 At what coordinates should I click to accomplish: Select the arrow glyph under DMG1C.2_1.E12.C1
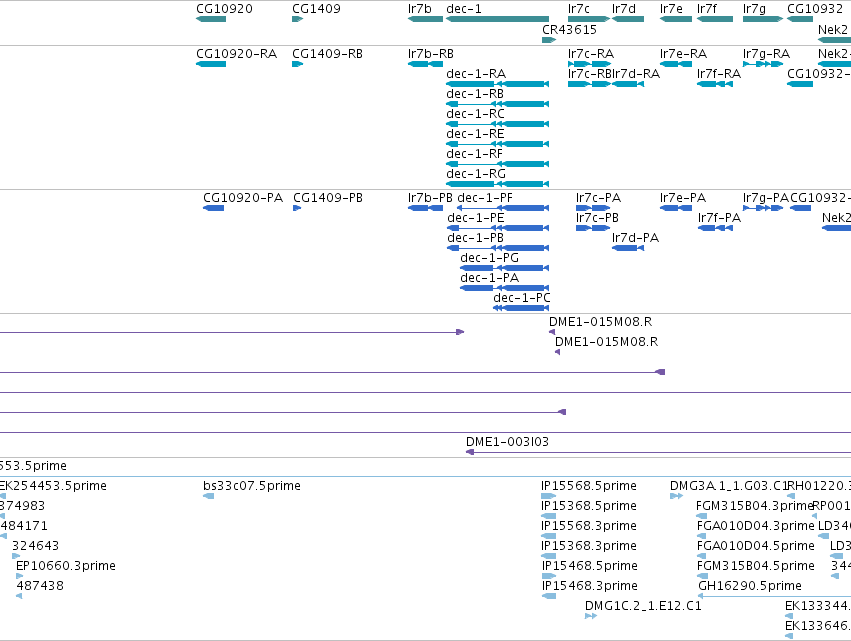591,616
